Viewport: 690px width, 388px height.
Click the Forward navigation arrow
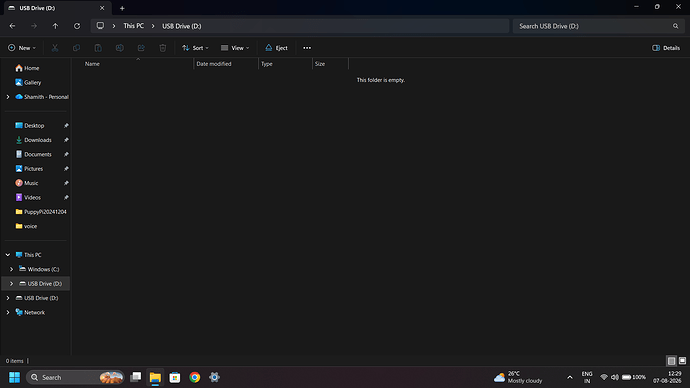[34, 26]
